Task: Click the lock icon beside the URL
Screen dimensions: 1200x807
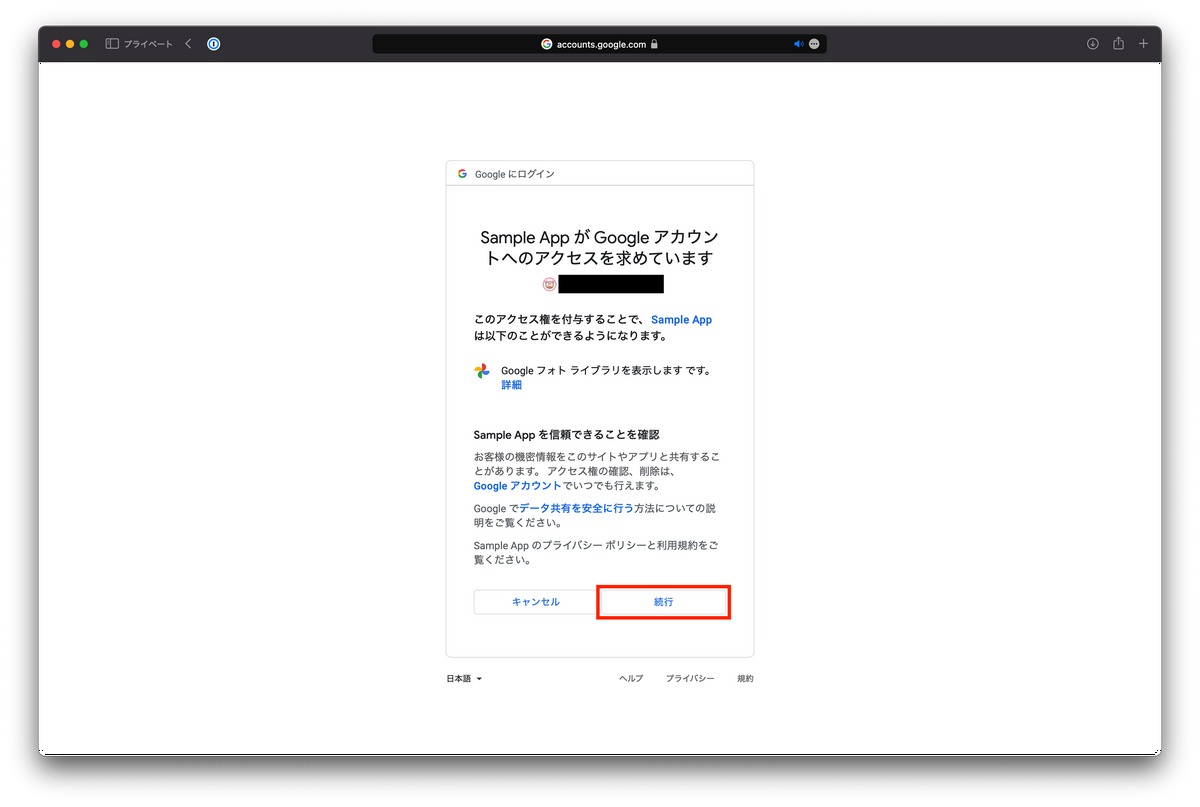Action: (x=654, y=44)
